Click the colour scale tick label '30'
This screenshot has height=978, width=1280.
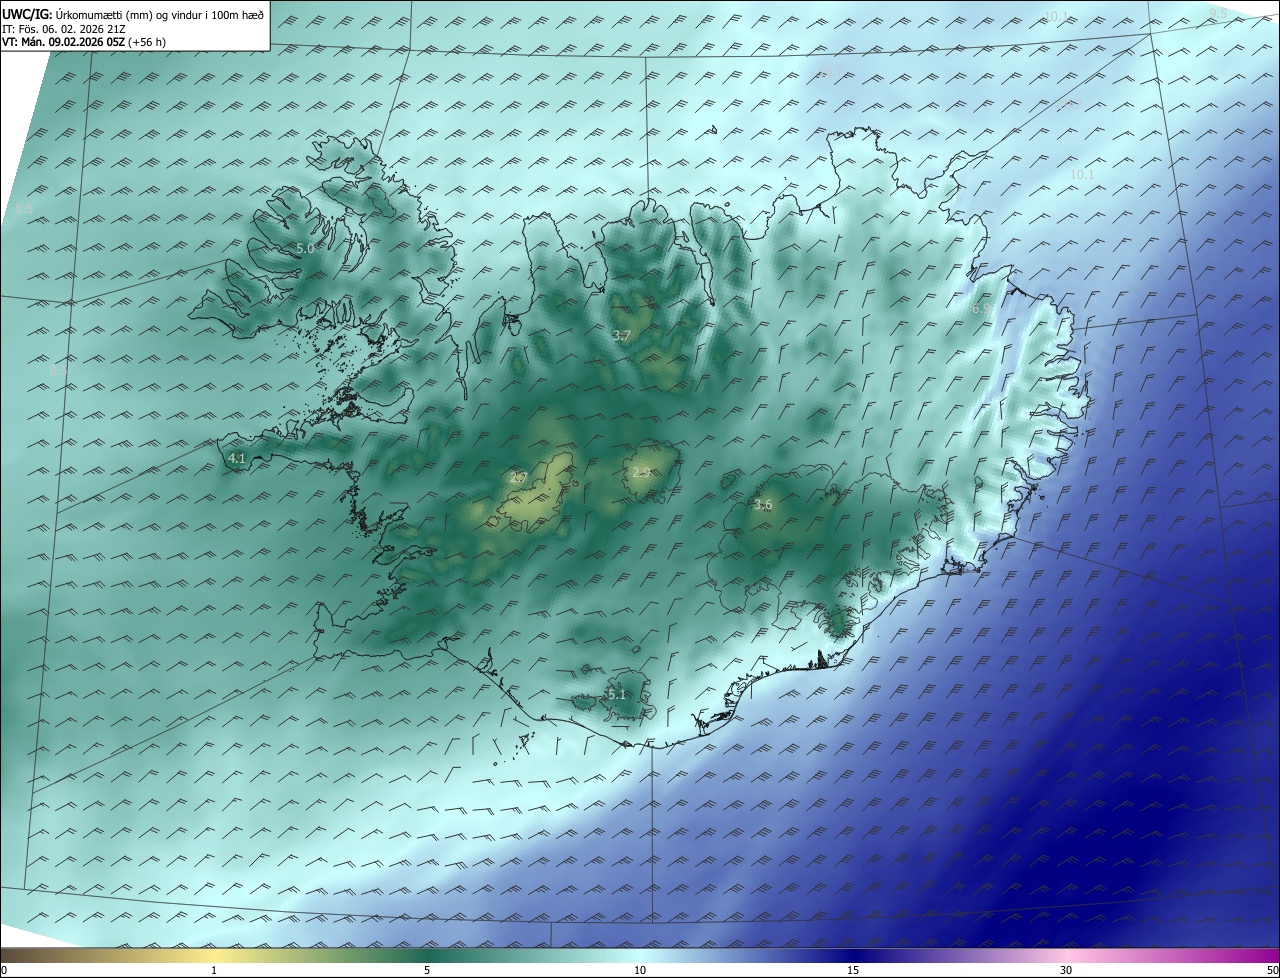coord(1066,970)
